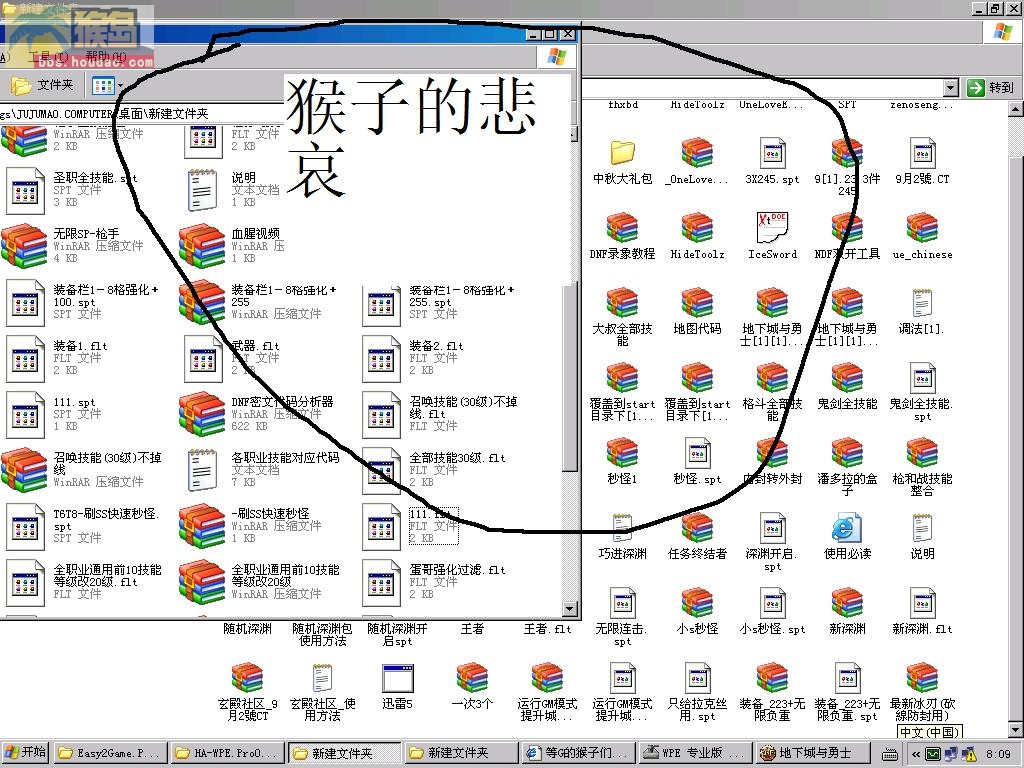Select the 一次3个 archive
Image resolution: width=1024 pixels, height=768 pixels.
472,686
